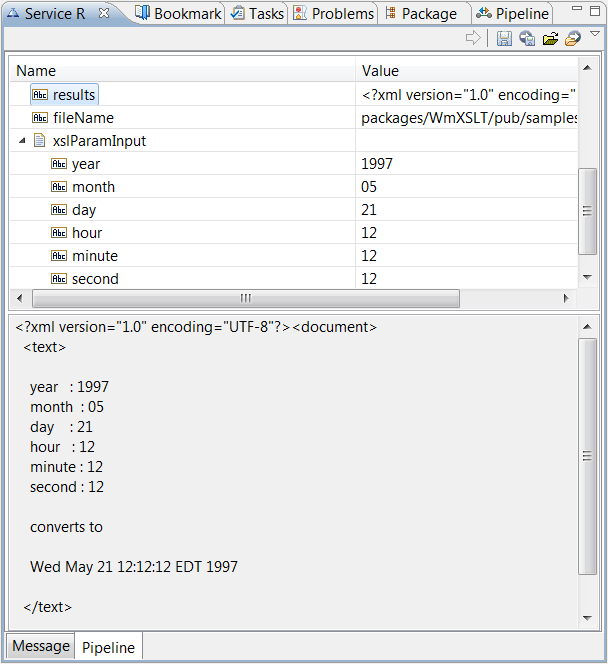Switch to the Bookmark tab
Image resolution: width=608 pixels, height=664 pixels.
[178, 13]
